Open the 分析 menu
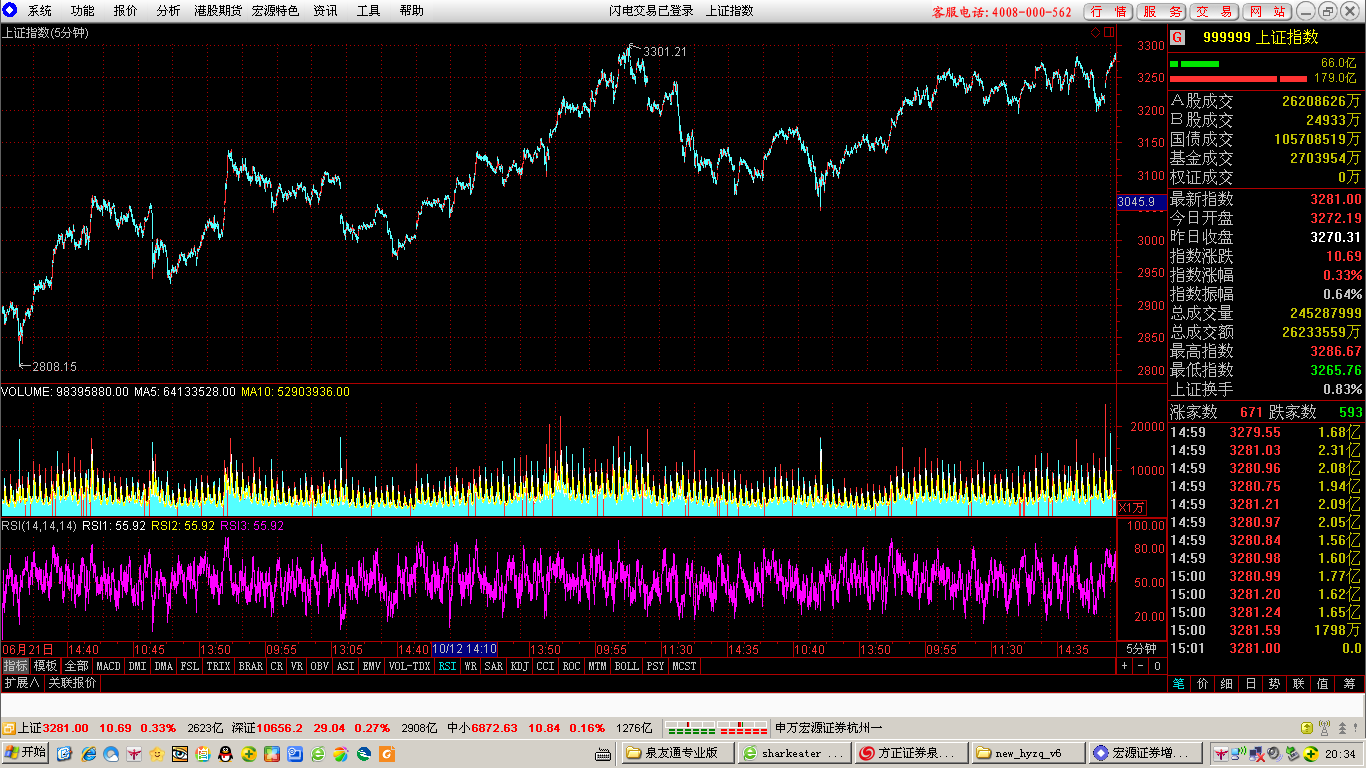This screenshot has width=1366, height=768. [x=169, y=11]
